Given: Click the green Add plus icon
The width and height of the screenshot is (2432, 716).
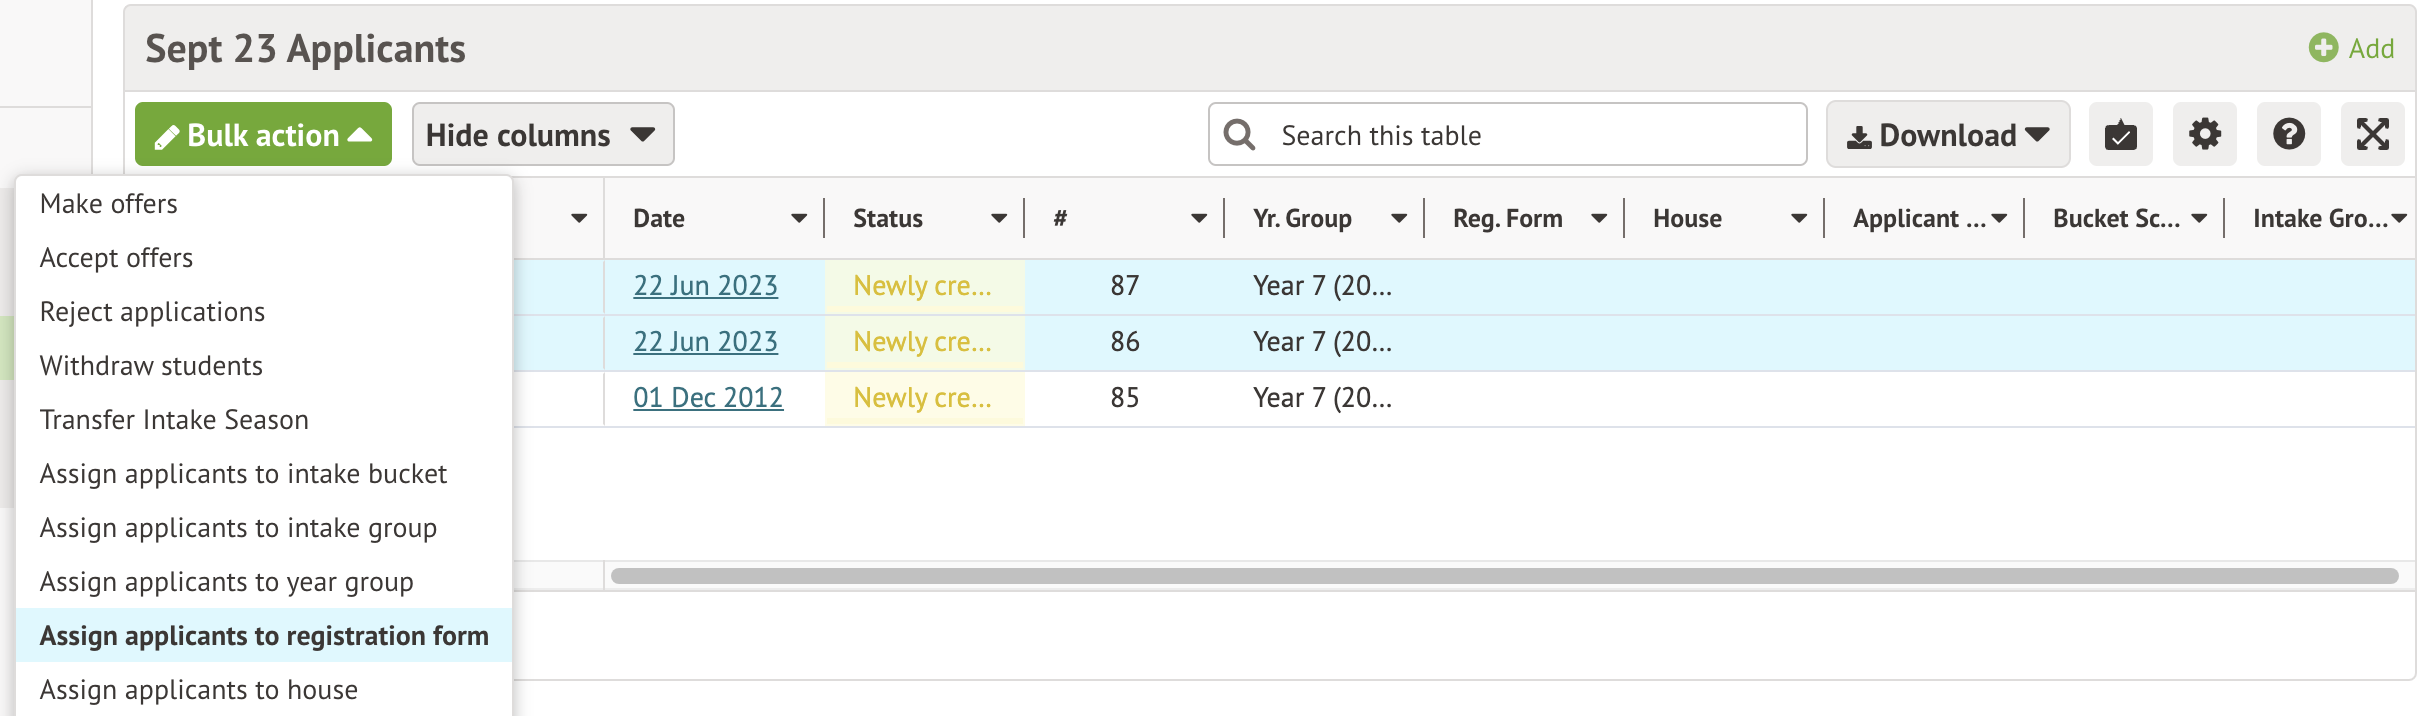Looking at the screenshot, I should (2323, 48).
